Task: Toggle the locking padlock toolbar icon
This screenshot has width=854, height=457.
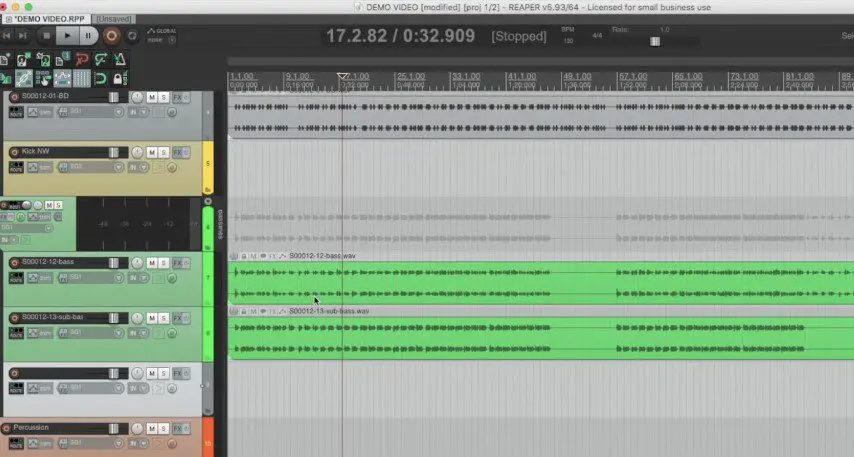Action: [x=118, y=78]
